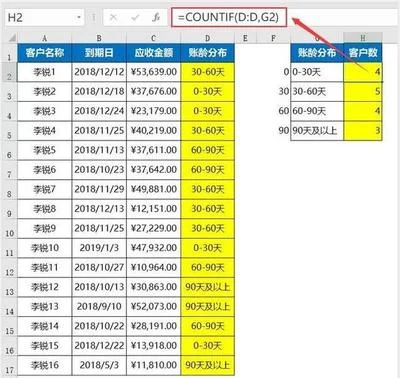Click the Cancel (X) formula icon

[x=113, y=17]
